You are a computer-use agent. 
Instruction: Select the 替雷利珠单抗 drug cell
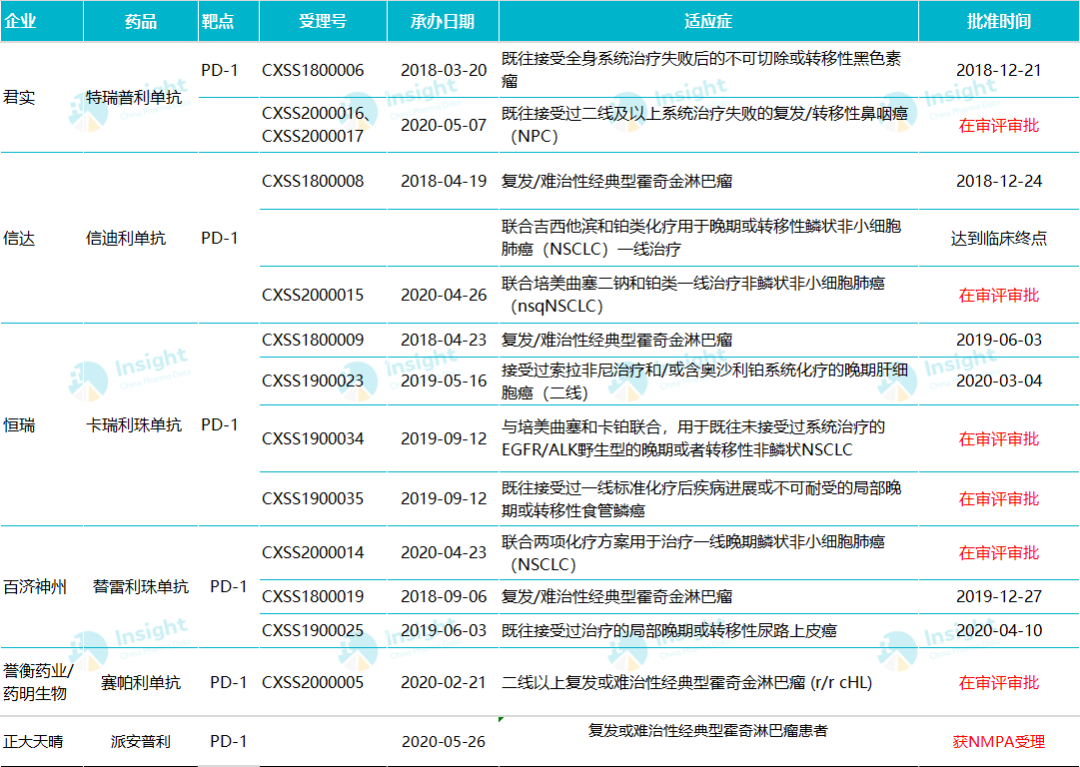click(141, 587)
